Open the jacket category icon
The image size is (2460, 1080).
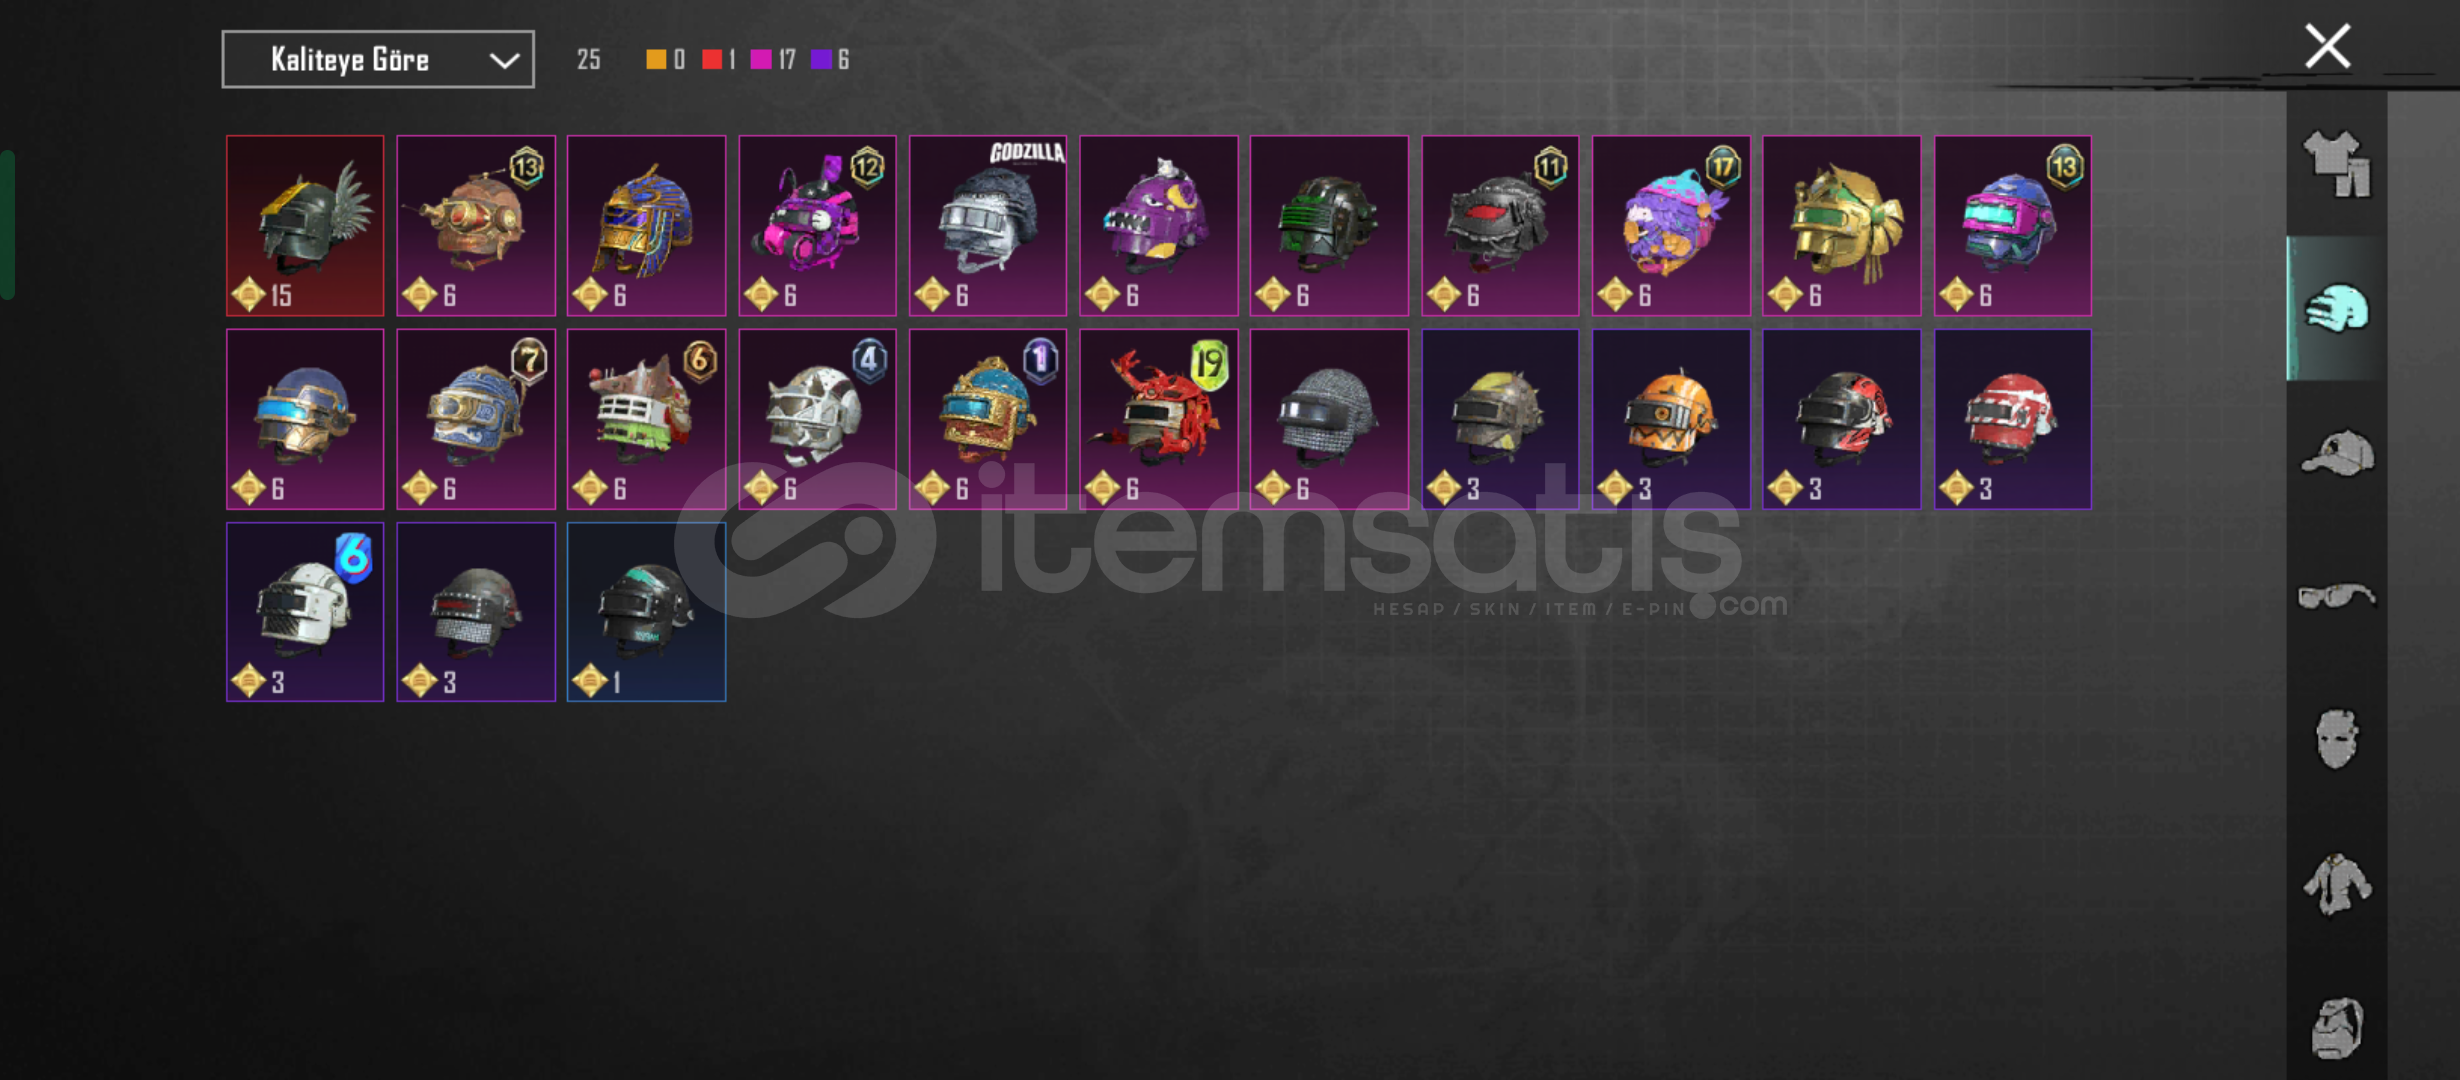click(2337, 884)
